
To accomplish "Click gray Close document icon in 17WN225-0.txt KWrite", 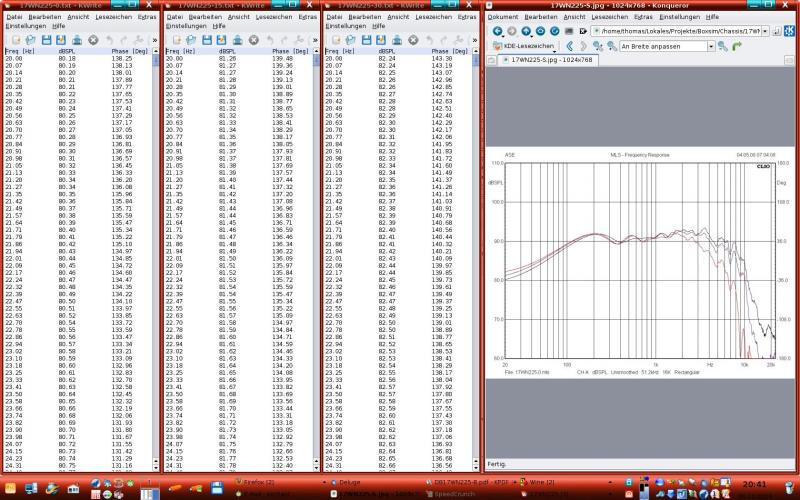I will tap(93, 40).
